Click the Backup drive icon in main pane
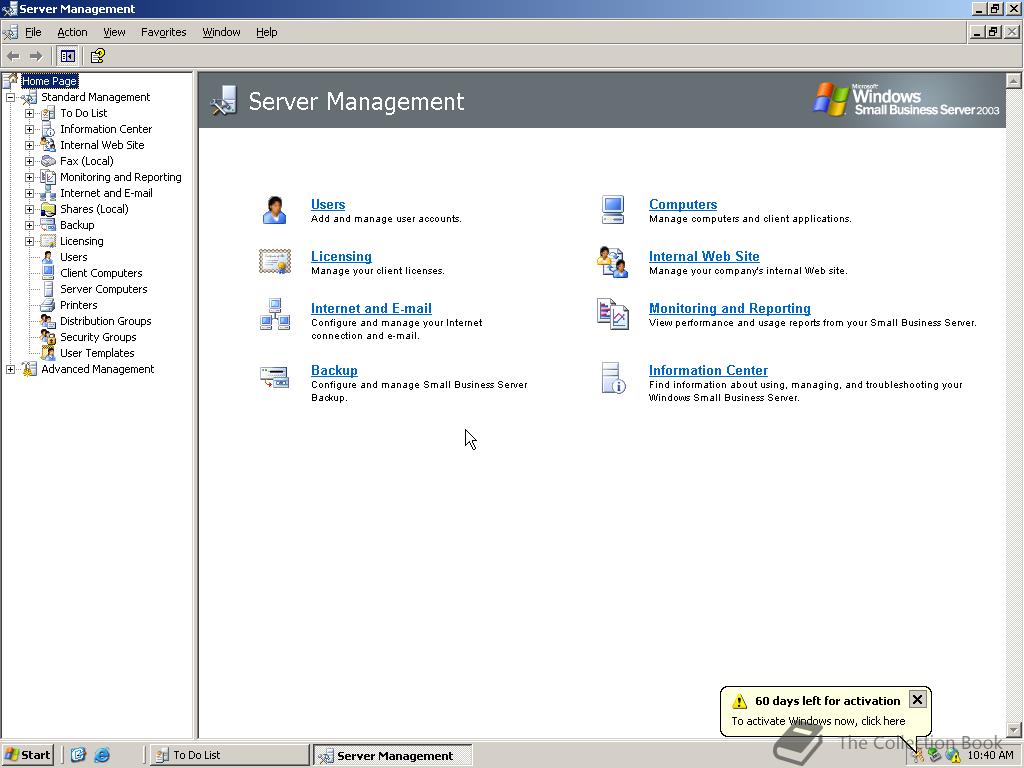The image size is (1024, 768). point(274,377)
